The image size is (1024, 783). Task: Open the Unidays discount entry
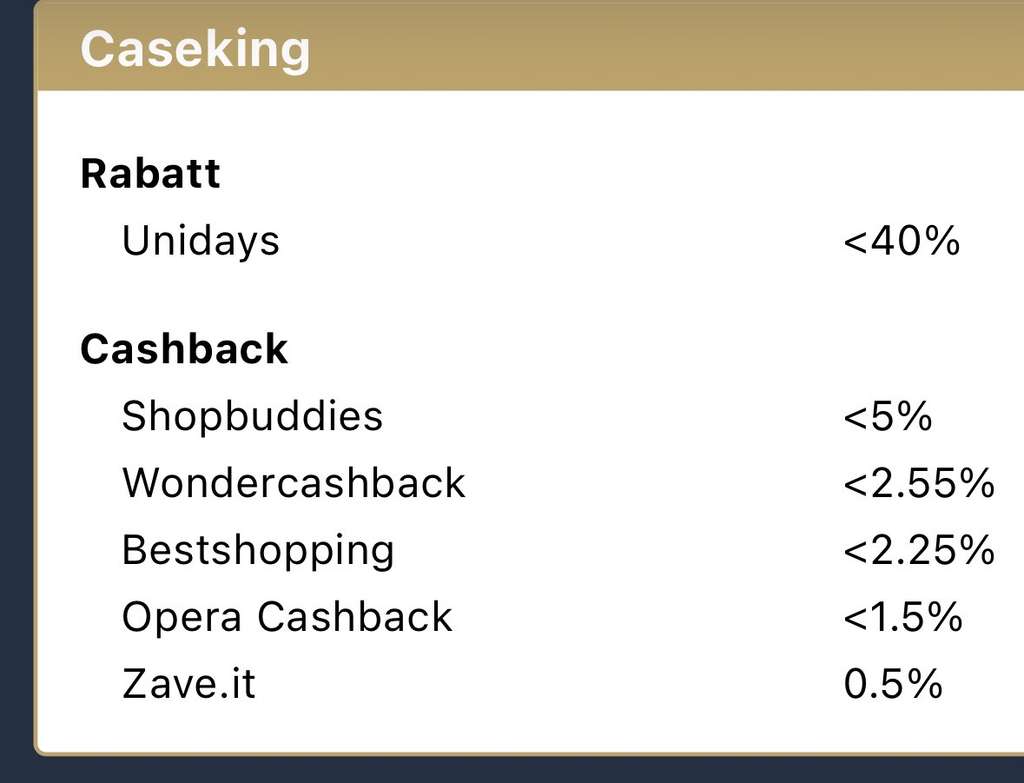(200, 242)
